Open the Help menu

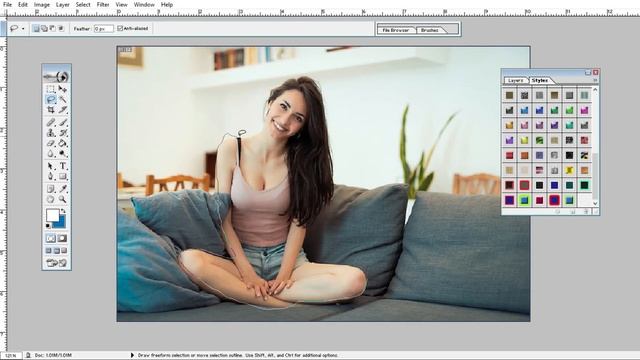coord(167,4)
